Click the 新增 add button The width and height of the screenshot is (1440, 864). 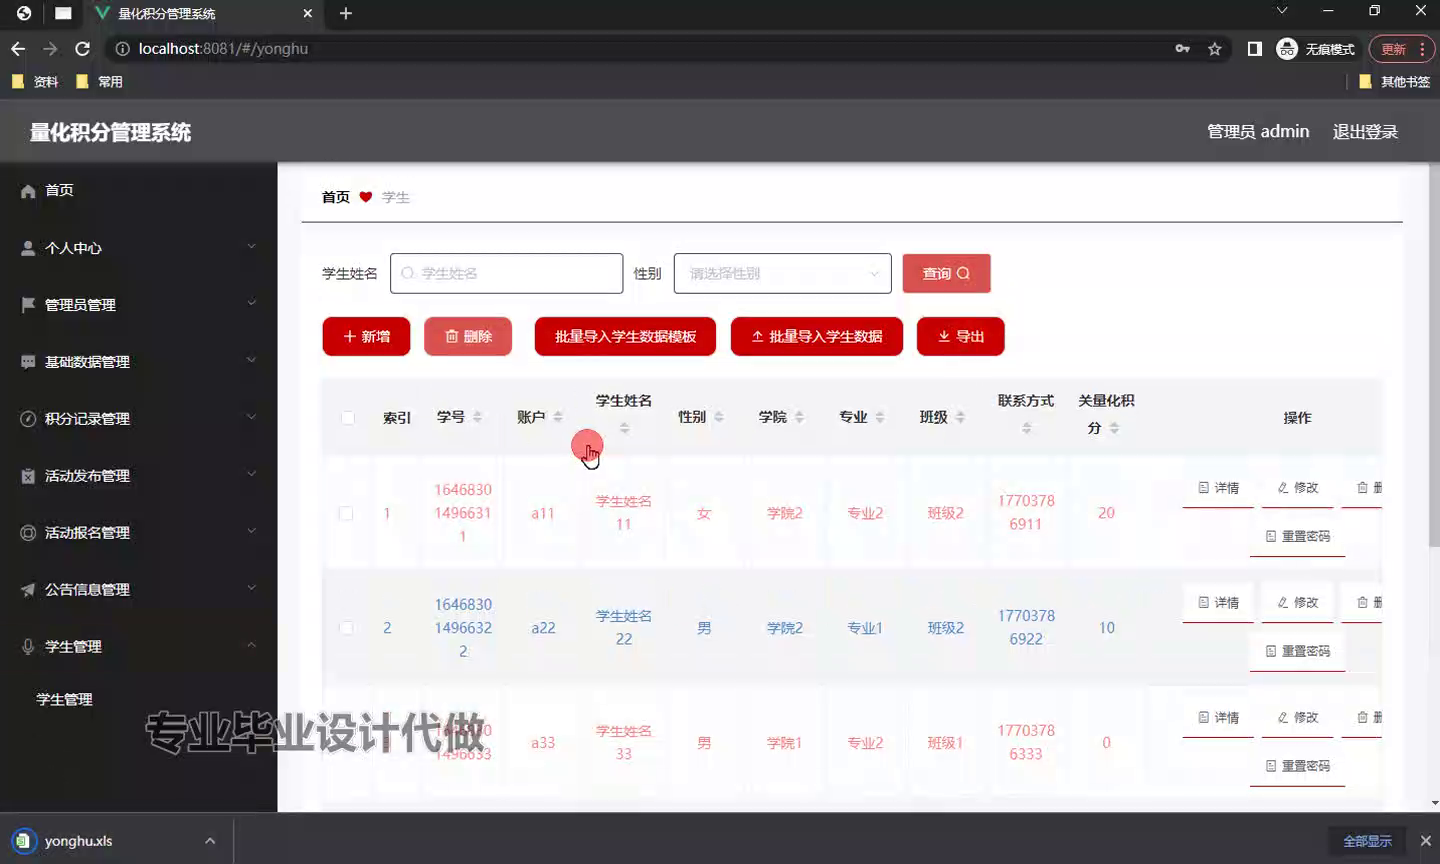click(366, 336)
